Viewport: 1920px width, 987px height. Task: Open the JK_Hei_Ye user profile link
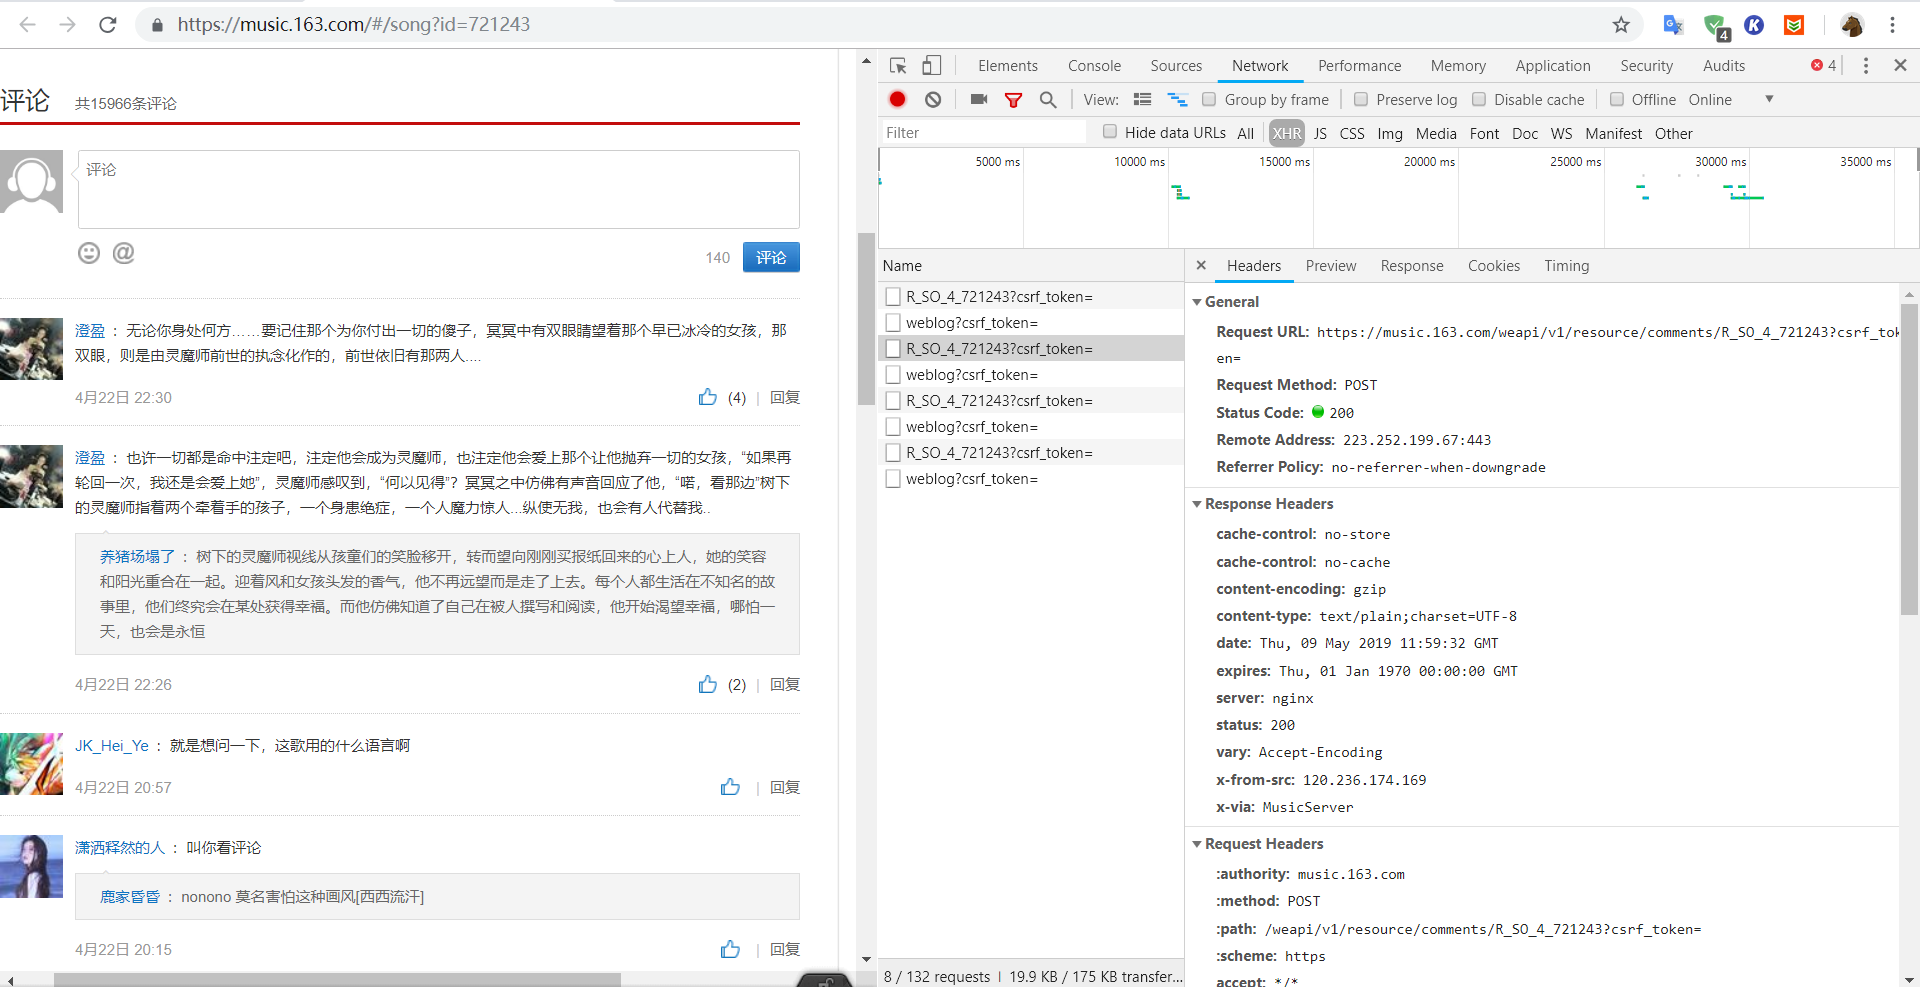point(111,745)
